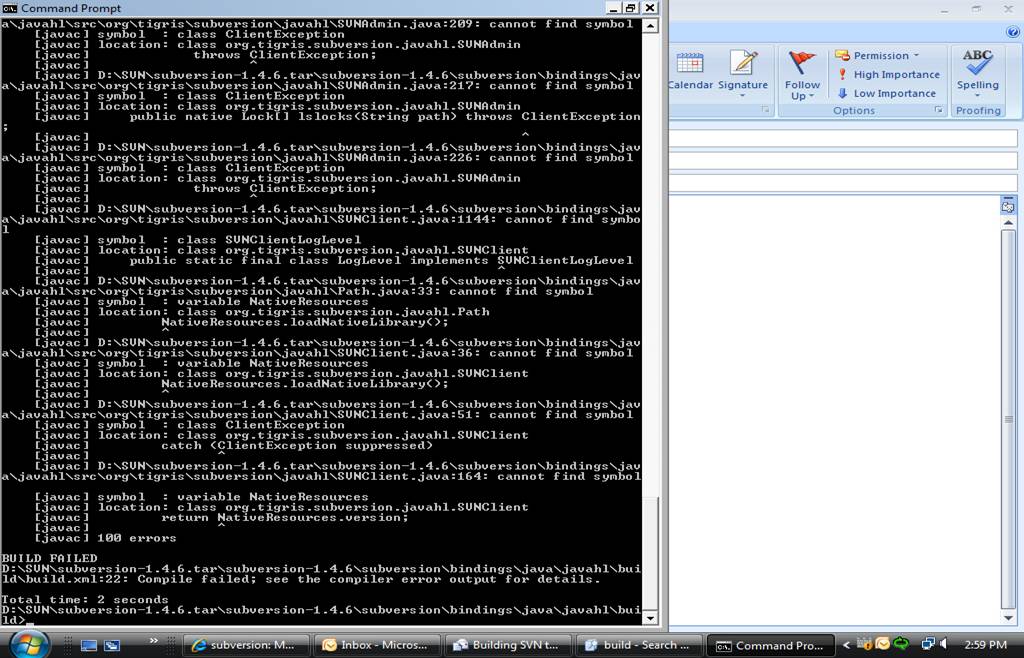Click the message window's scroll up arrow

(x=1008, y=223)
